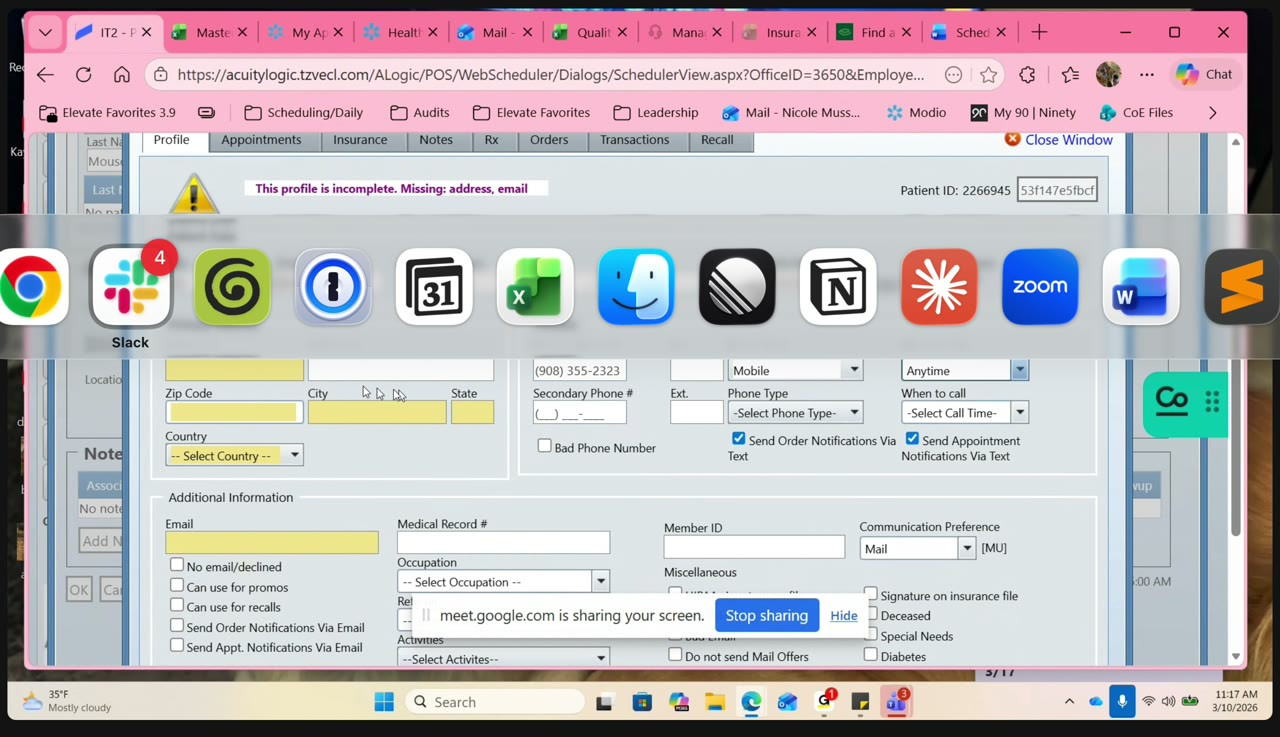Check Signature on insurance file
This screenshot has height=737, width=1280.
pyautogui.click(x=871, y=594)
